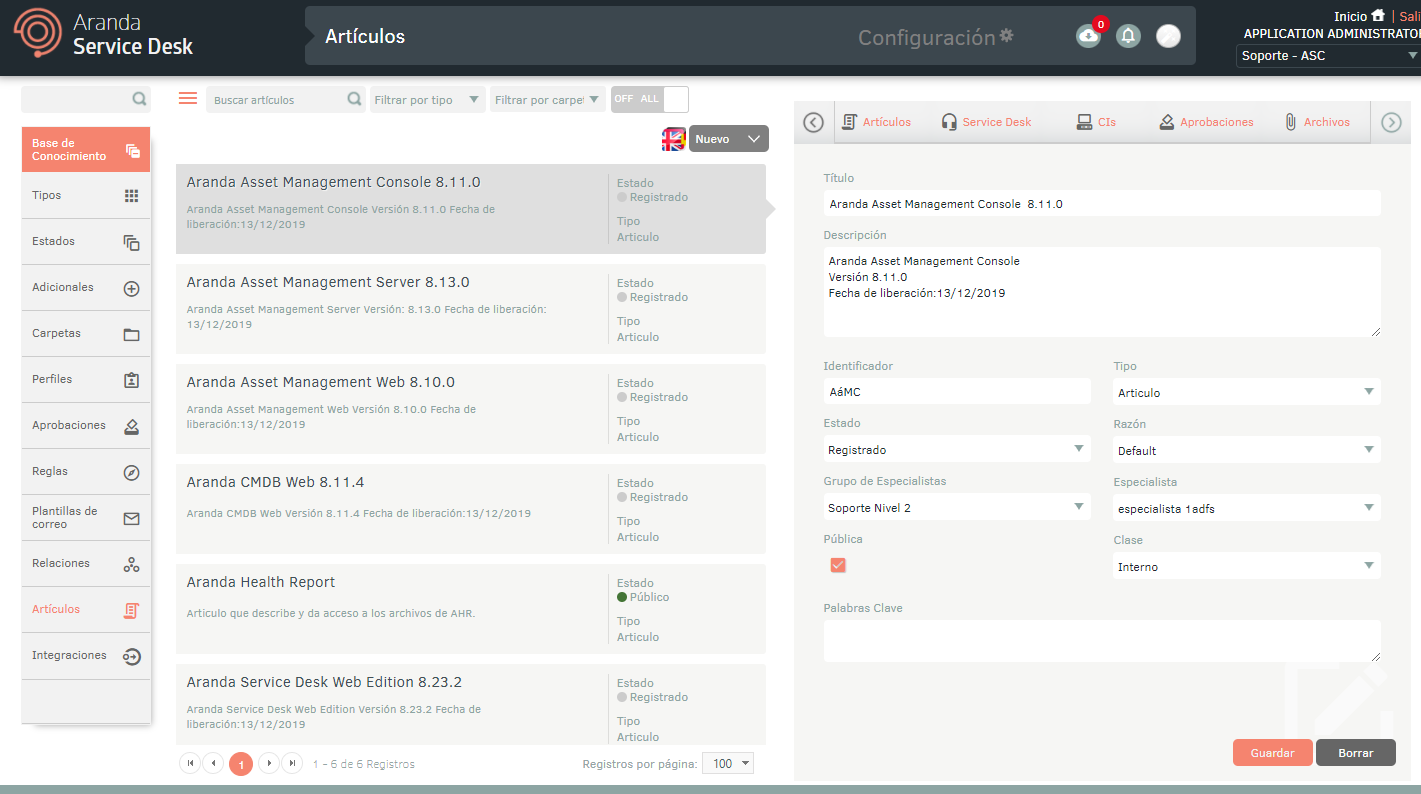The image size is (1421, 794).
Task: Click the sidebar search magnifier icon
Action: point(139,99)
